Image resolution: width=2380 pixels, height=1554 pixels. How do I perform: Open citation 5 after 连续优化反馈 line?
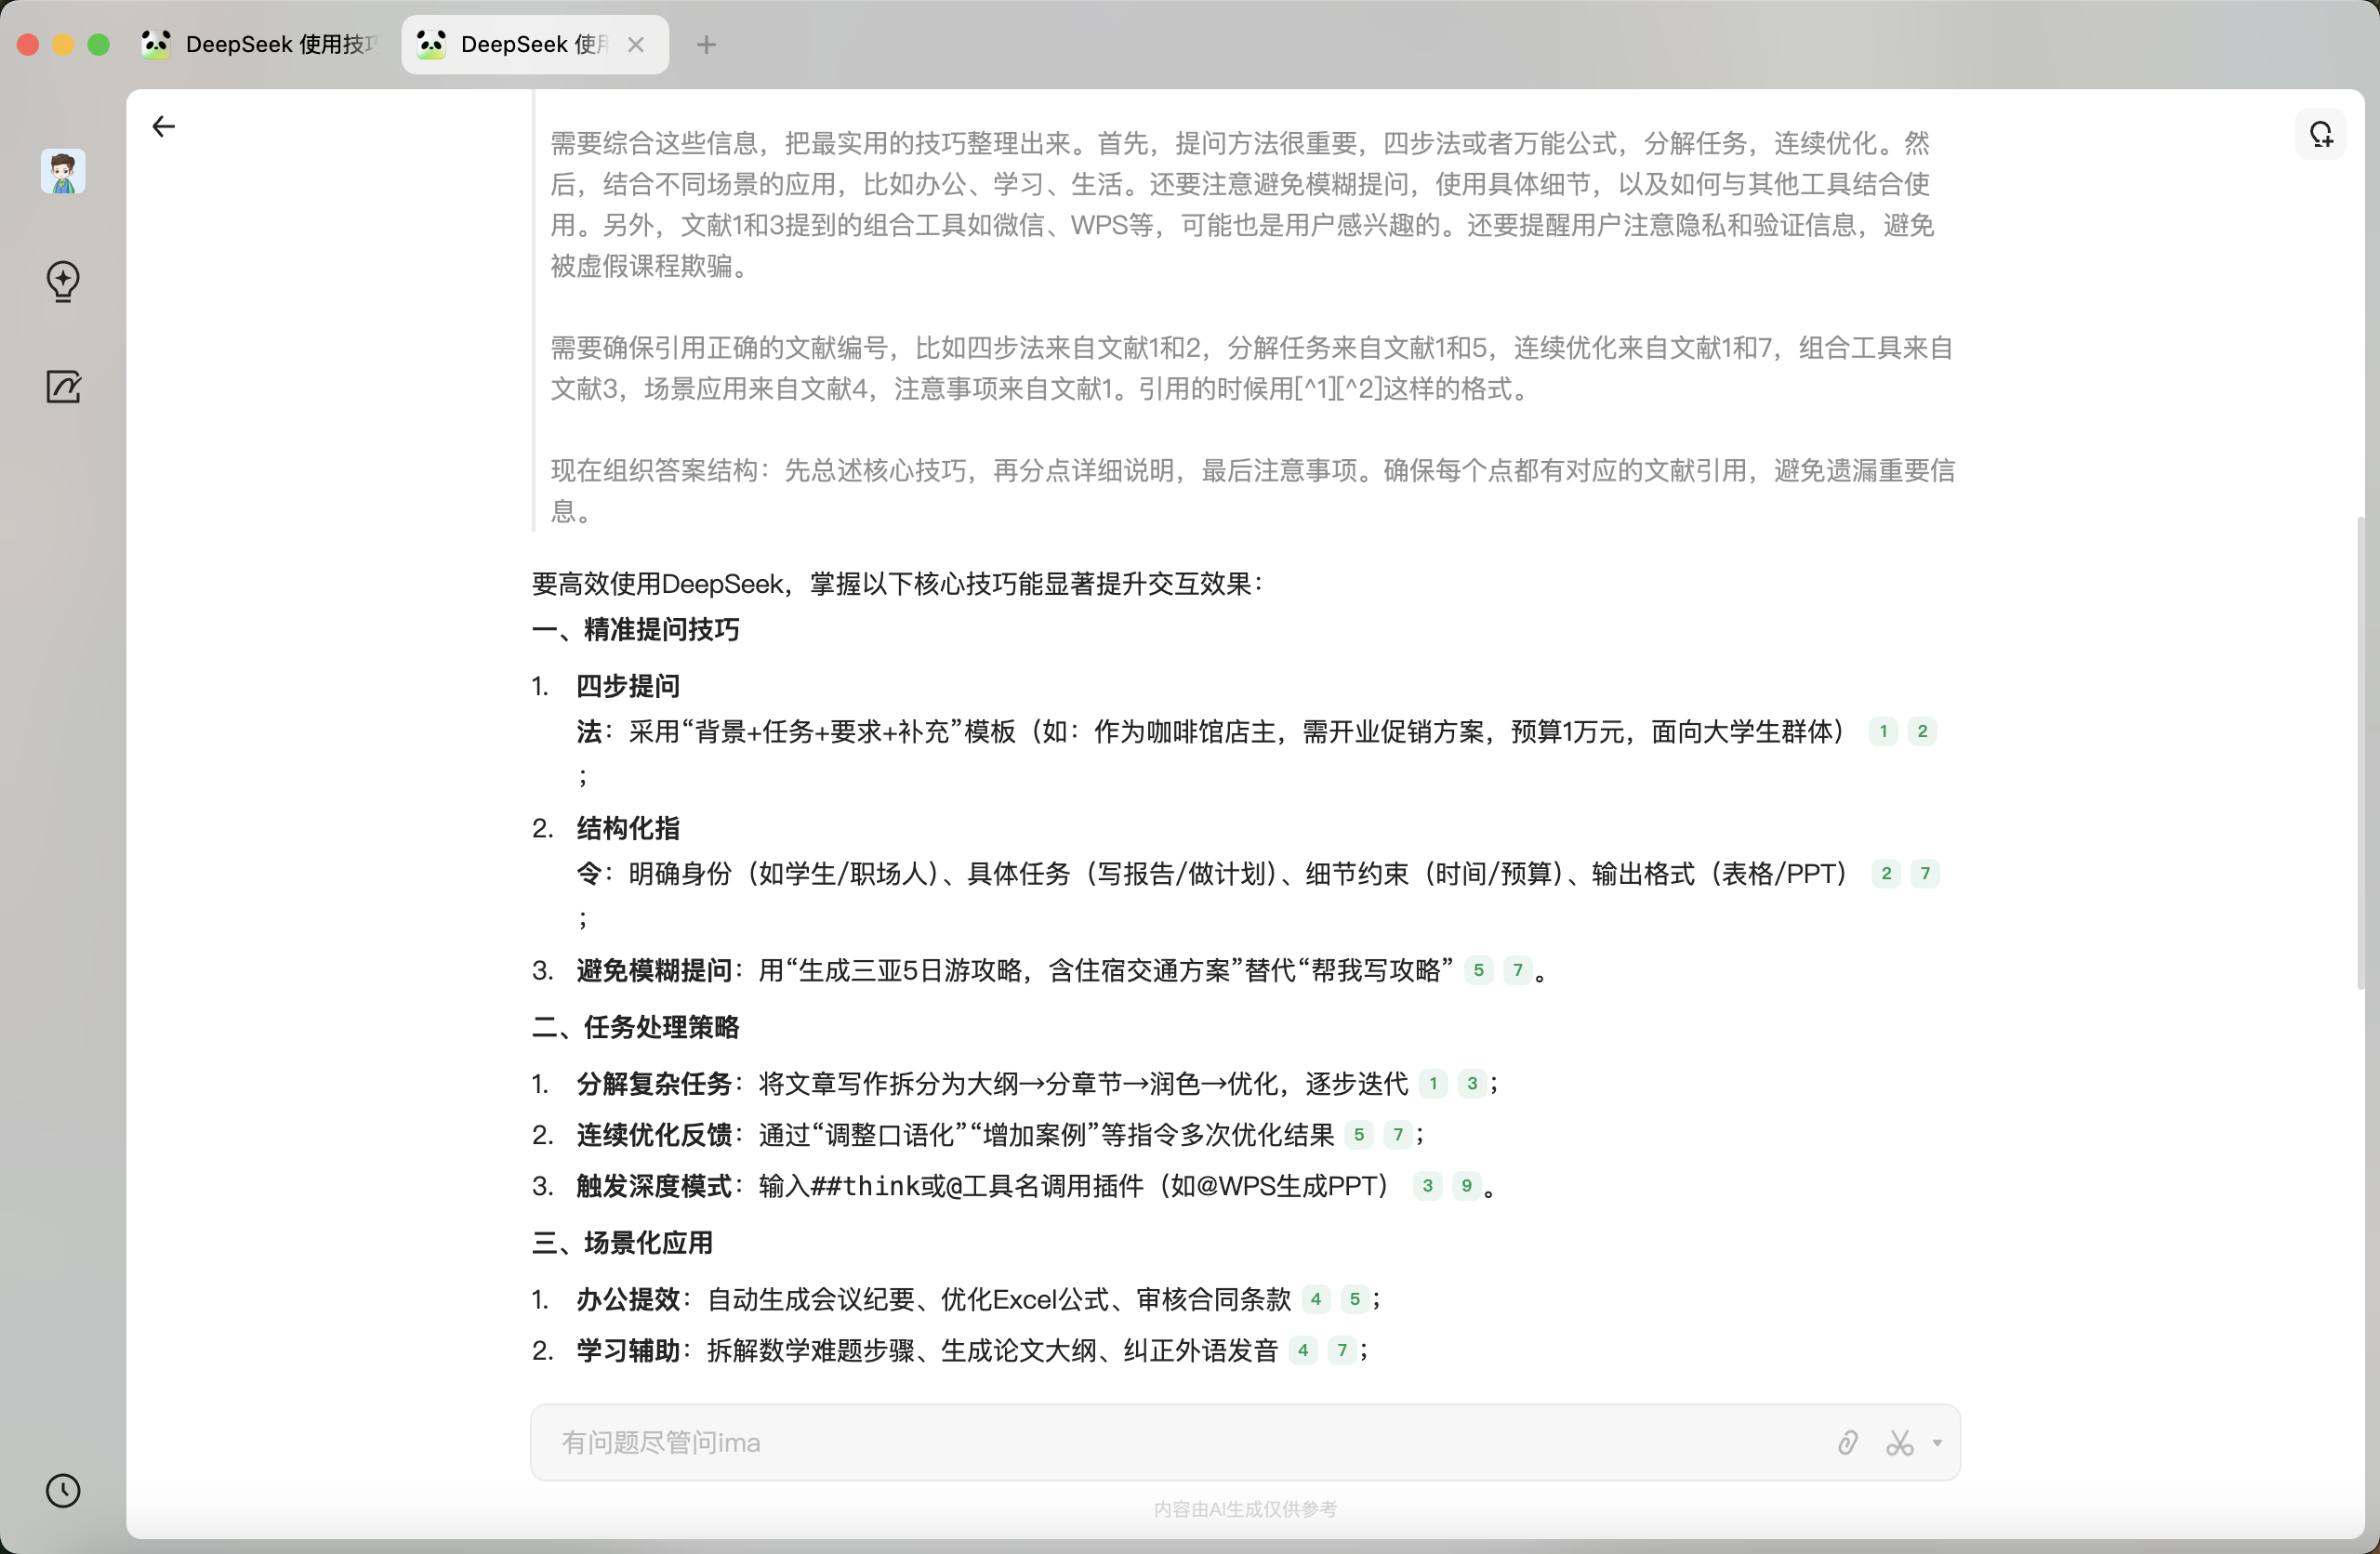tap(1359, 1134)
